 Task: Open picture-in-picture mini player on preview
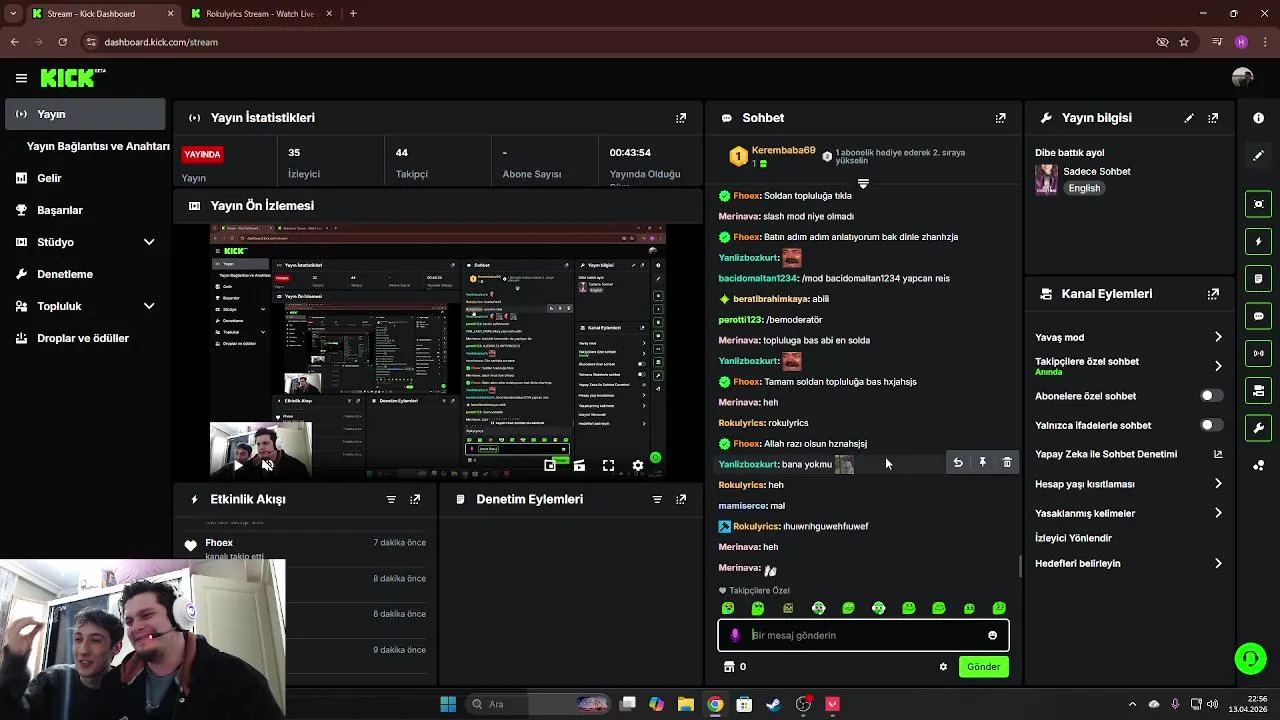pyautogui.click(x=550, y=465)
